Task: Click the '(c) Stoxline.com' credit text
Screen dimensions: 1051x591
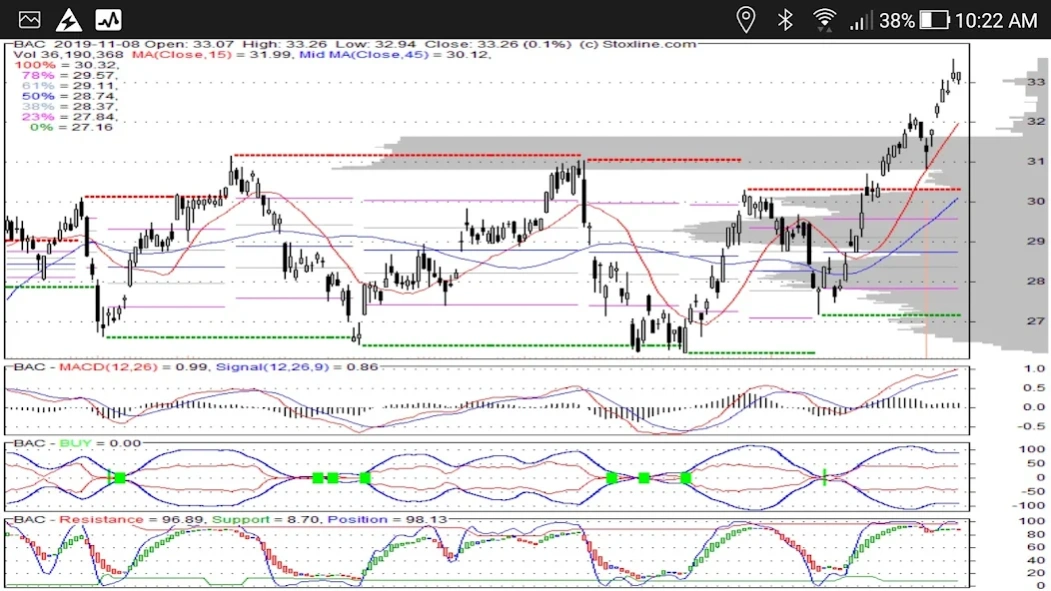Action: (x=637, y=44)
